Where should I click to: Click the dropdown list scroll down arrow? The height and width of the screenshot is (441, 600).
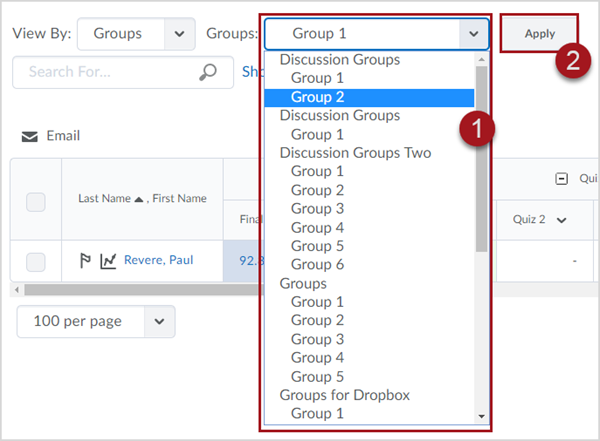point(481,416)
